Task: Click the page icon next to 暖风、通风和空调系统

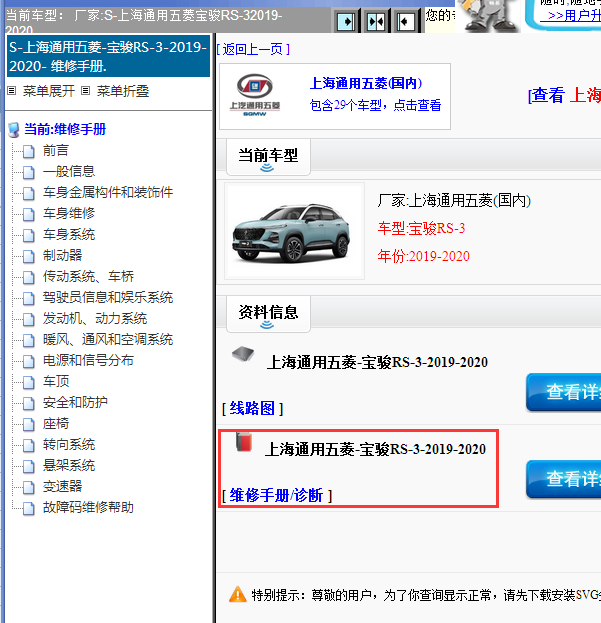Action: coord(28,341)
